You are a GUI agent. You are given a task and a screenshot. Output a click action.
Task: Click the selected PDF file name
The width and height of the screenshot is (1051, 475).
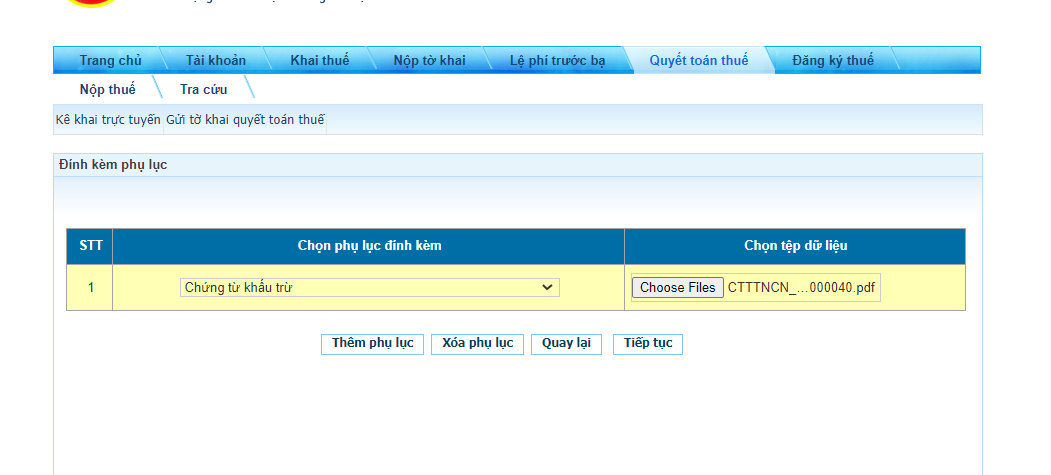click(x=801, y=288)
